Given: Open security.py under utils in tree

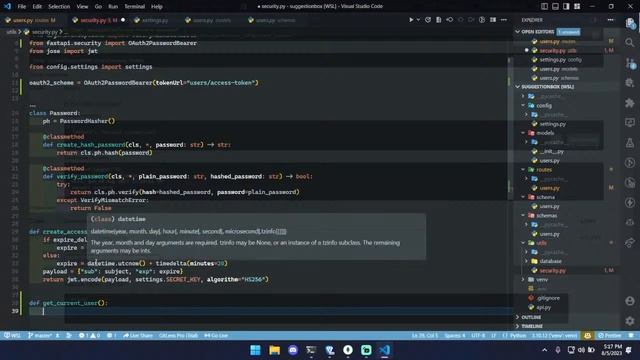Looking at the screenshot, I should [553, 270].
